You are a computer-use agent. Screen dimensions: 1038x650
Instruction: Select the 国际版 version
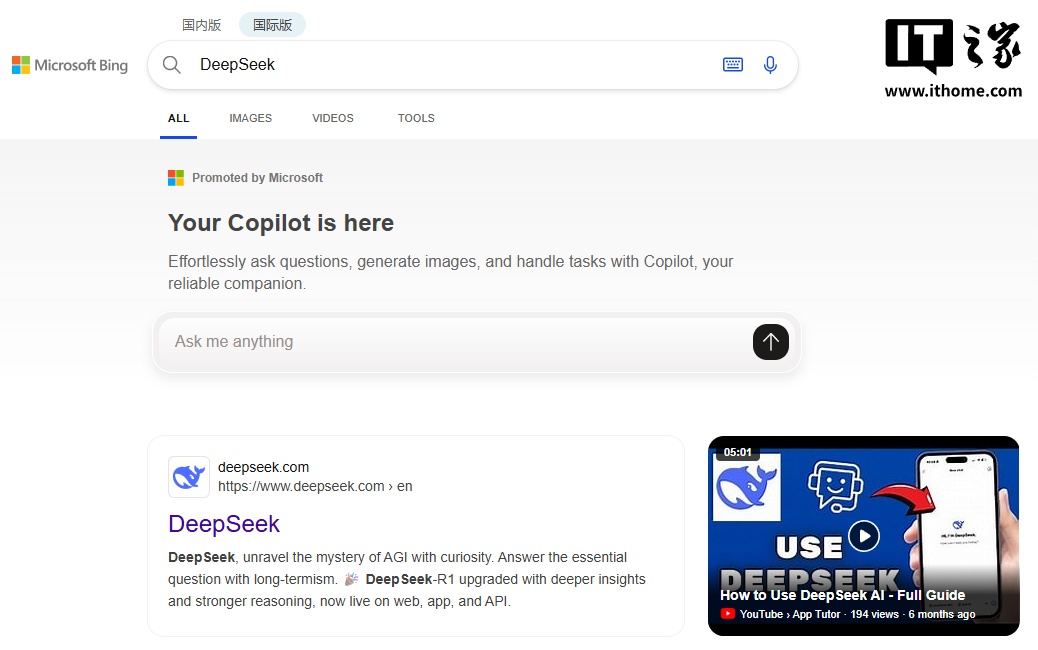pyautogui.click(x=271, y=24)
